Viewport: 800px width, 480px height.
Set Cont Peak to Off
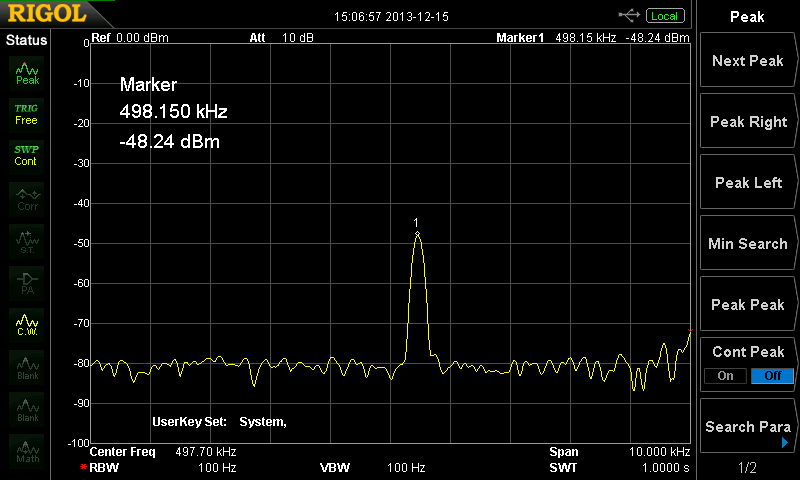tap(772, 376)
